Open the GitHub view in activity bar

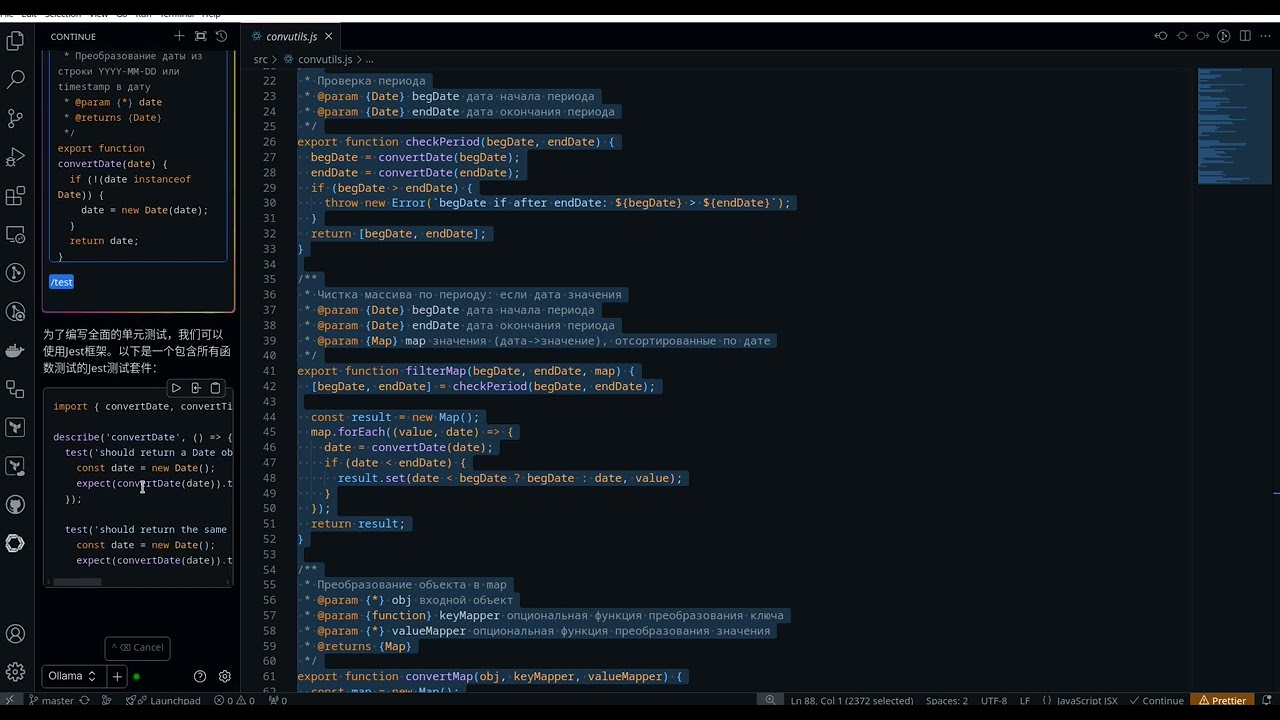(15, 505)
